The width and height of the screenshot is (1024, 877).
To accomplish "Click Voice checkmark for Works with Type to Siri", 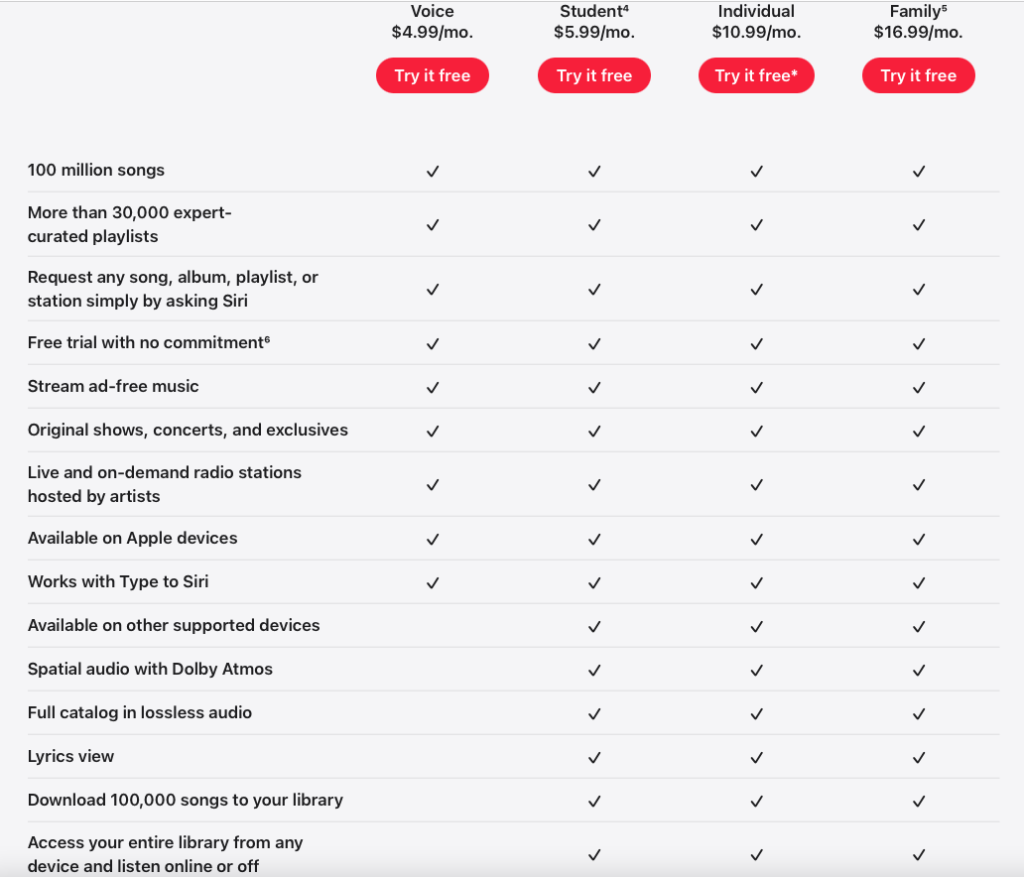I will tap(432, 582).
